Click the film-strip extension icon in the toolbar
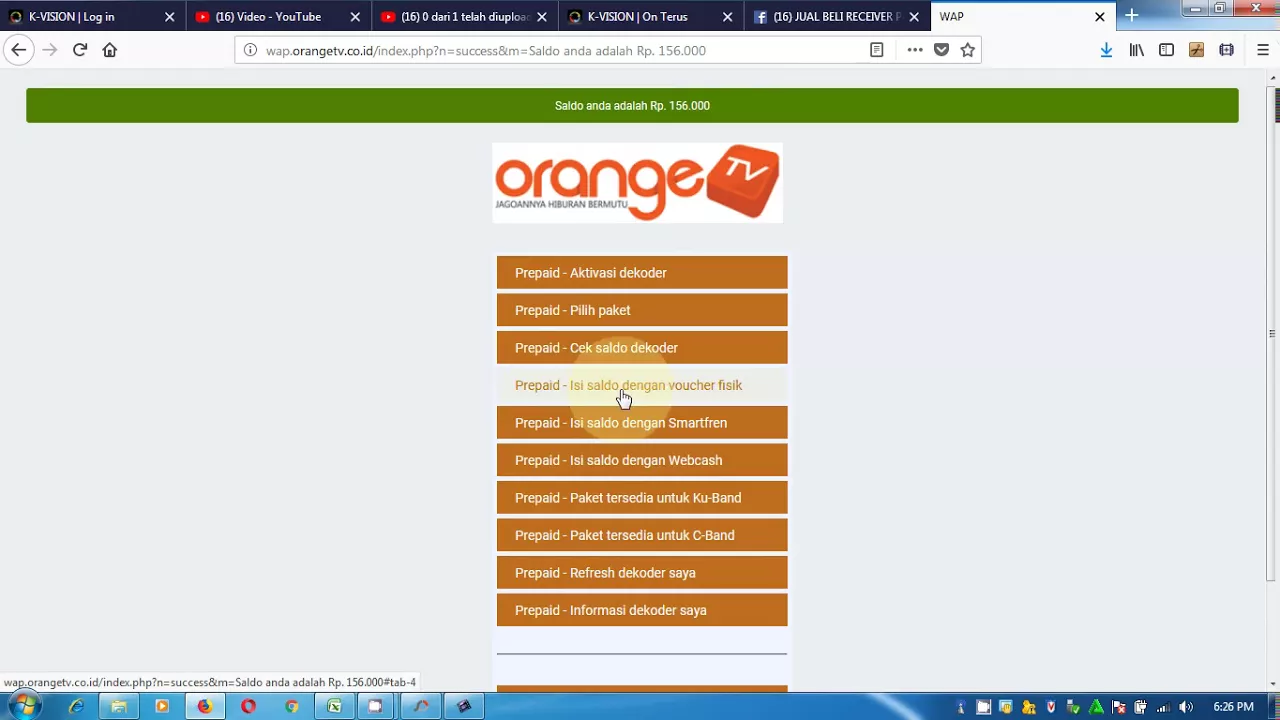 (x=1226, y=50)
